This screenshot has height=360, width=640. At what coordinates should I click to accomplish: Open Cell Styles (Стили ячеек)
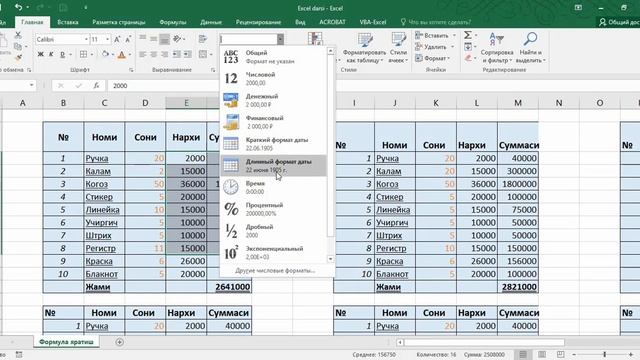coord(398,48)
